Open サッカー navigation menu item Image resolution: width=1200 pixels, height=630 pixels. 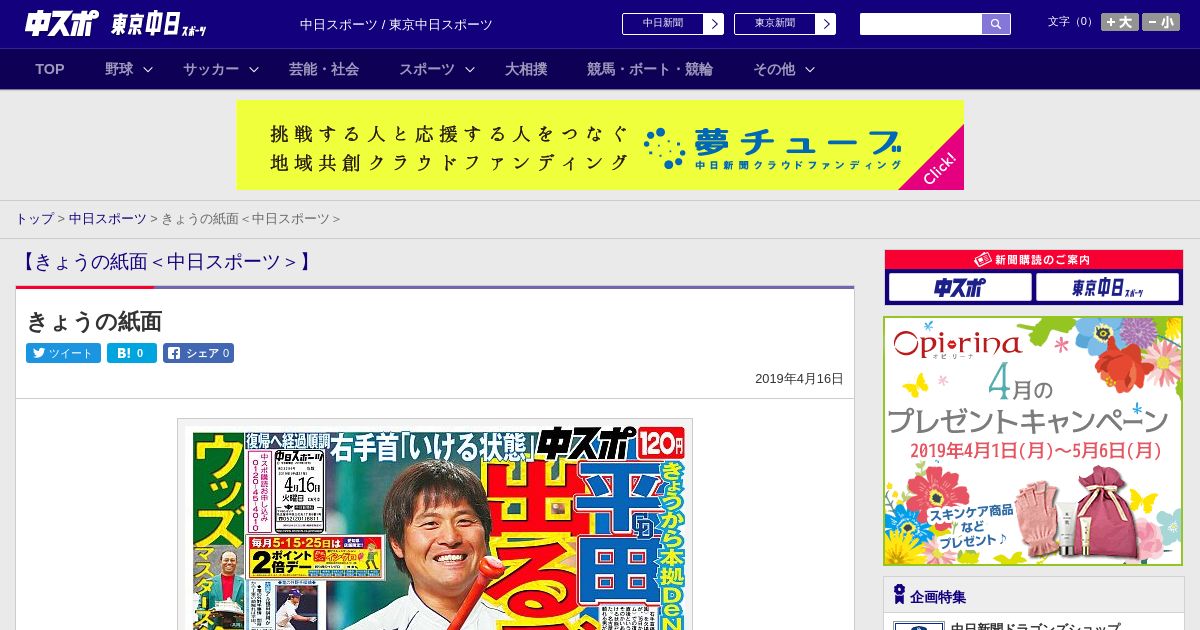click(211, 69)
